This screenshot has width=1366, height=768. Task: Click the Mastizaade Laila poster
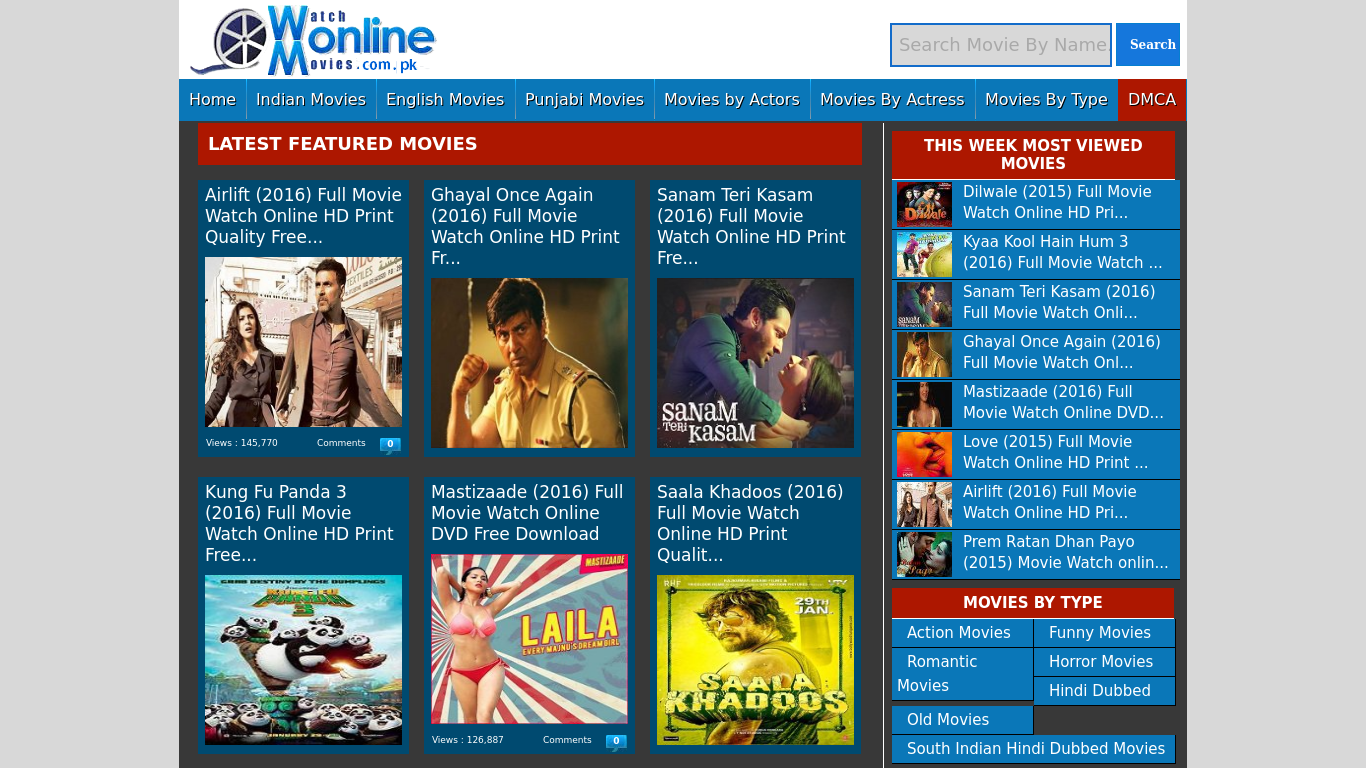529,639
